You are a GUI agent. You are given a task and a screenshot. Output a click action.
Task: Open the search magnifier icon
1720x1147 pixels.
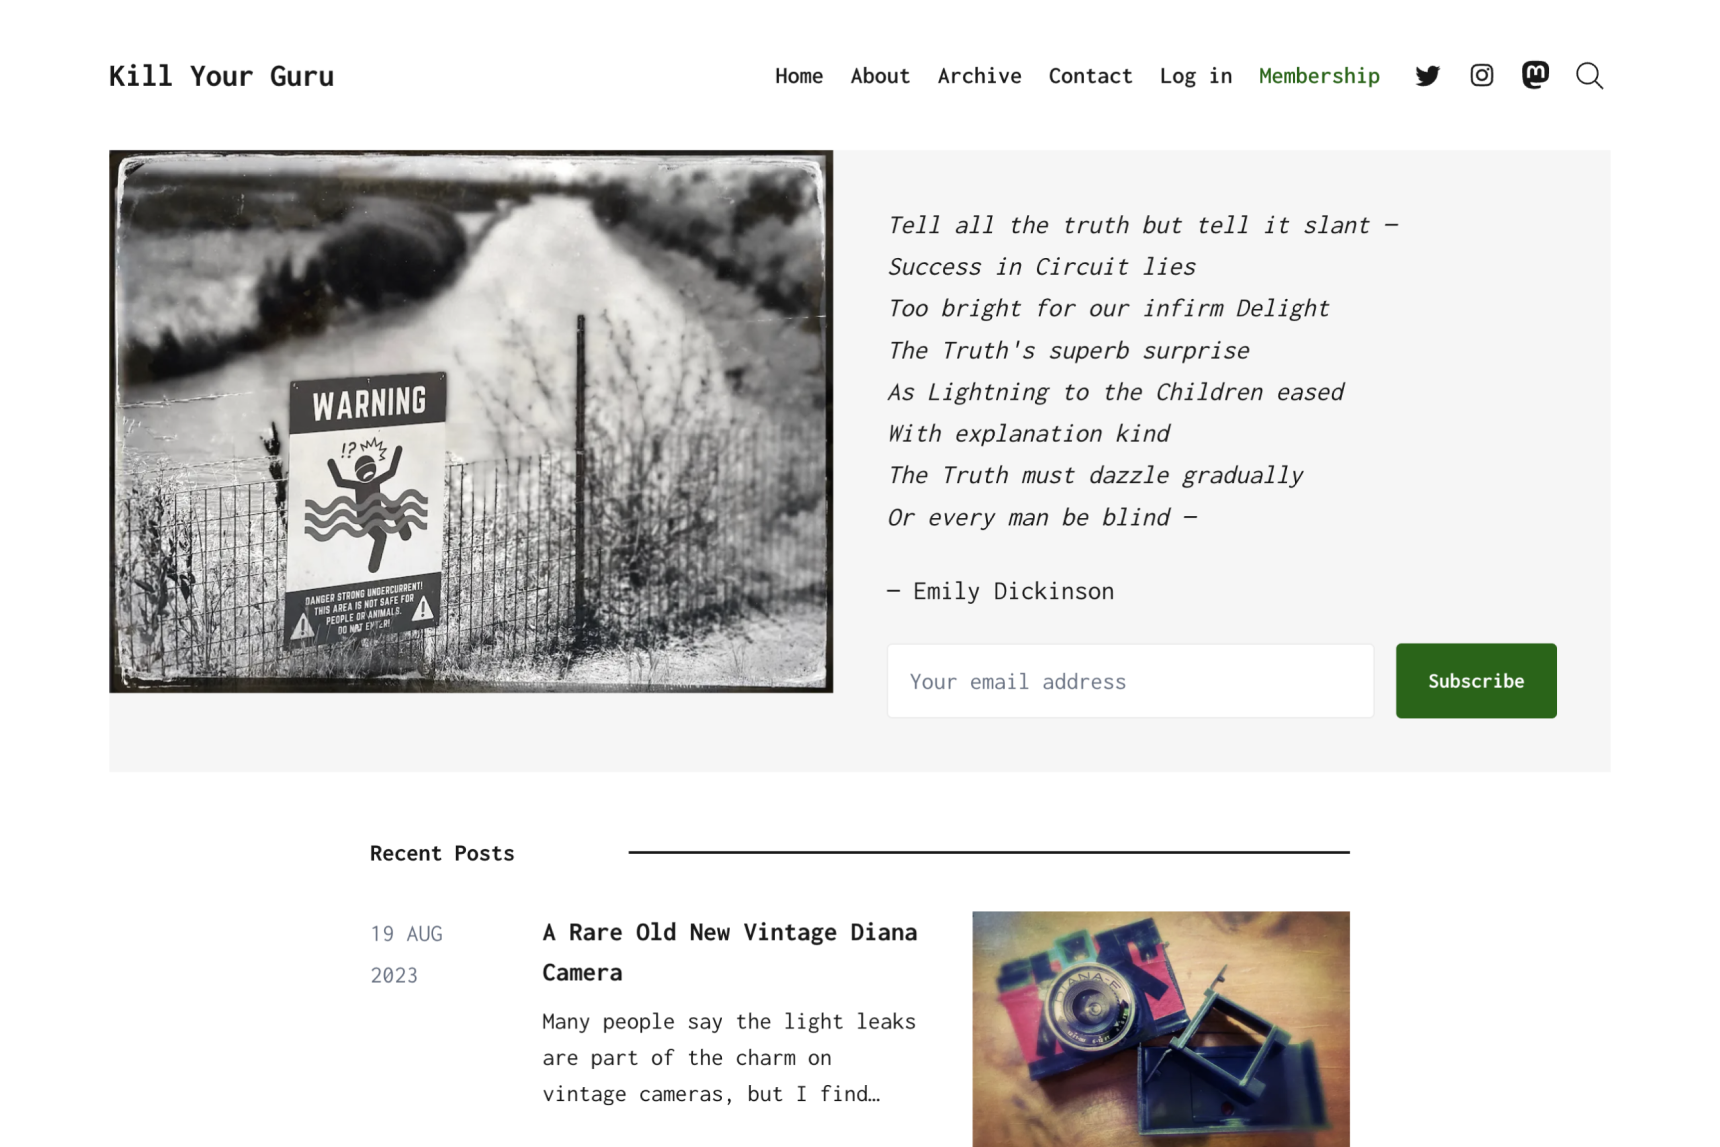1589,76
